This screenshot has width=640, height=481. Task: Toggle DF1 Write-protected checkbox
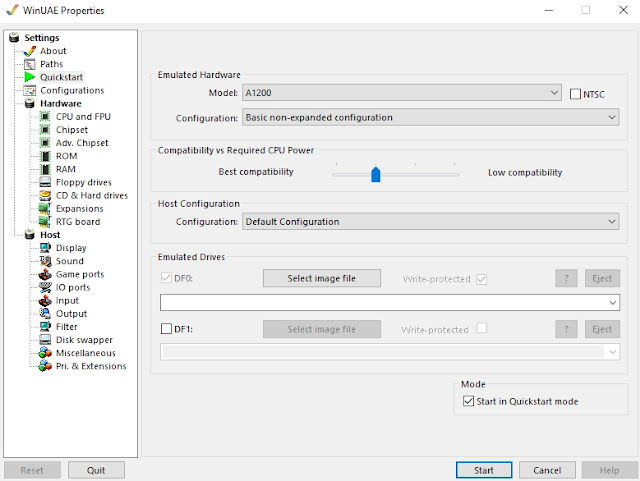coord(482,328)
